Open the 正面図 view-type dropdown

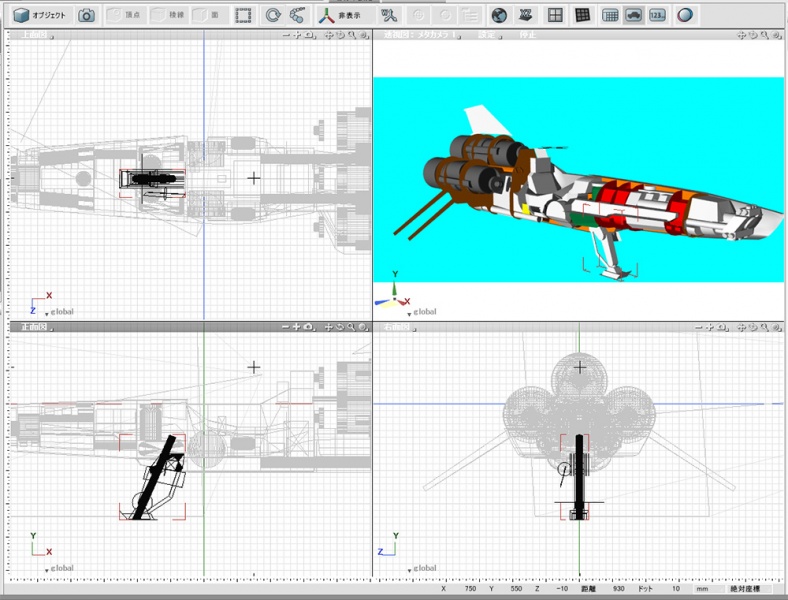point(36,327)
